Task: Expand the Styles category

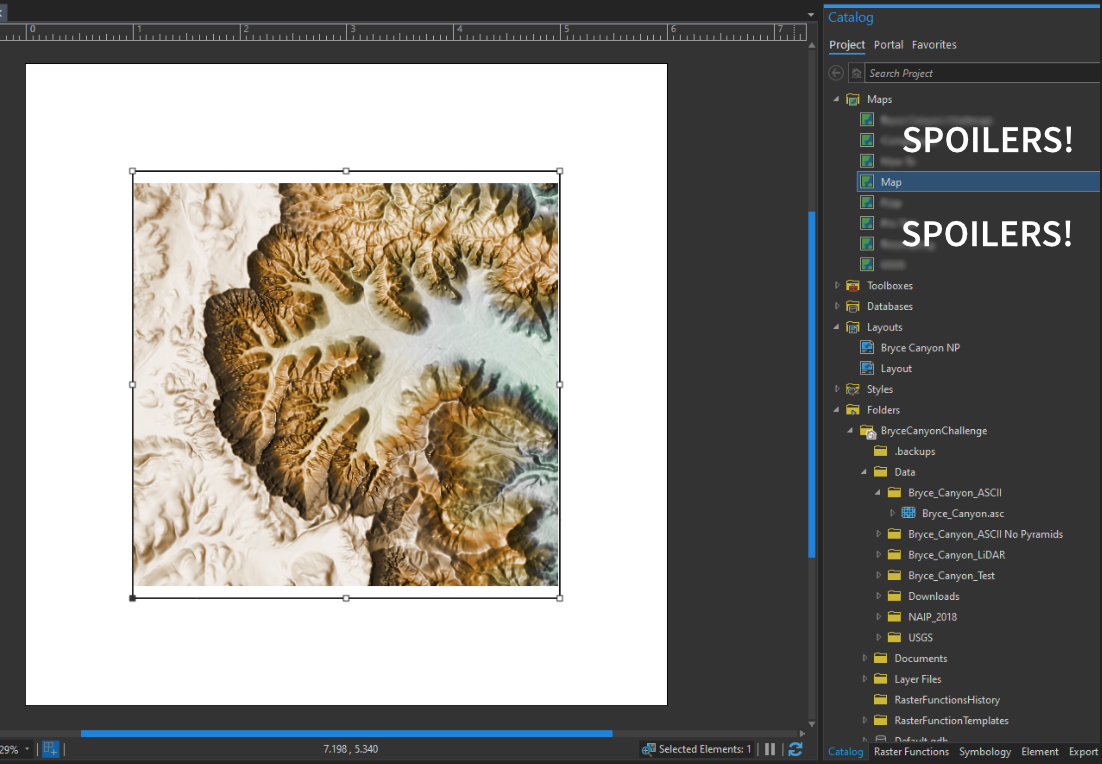Action: [836, 389]
